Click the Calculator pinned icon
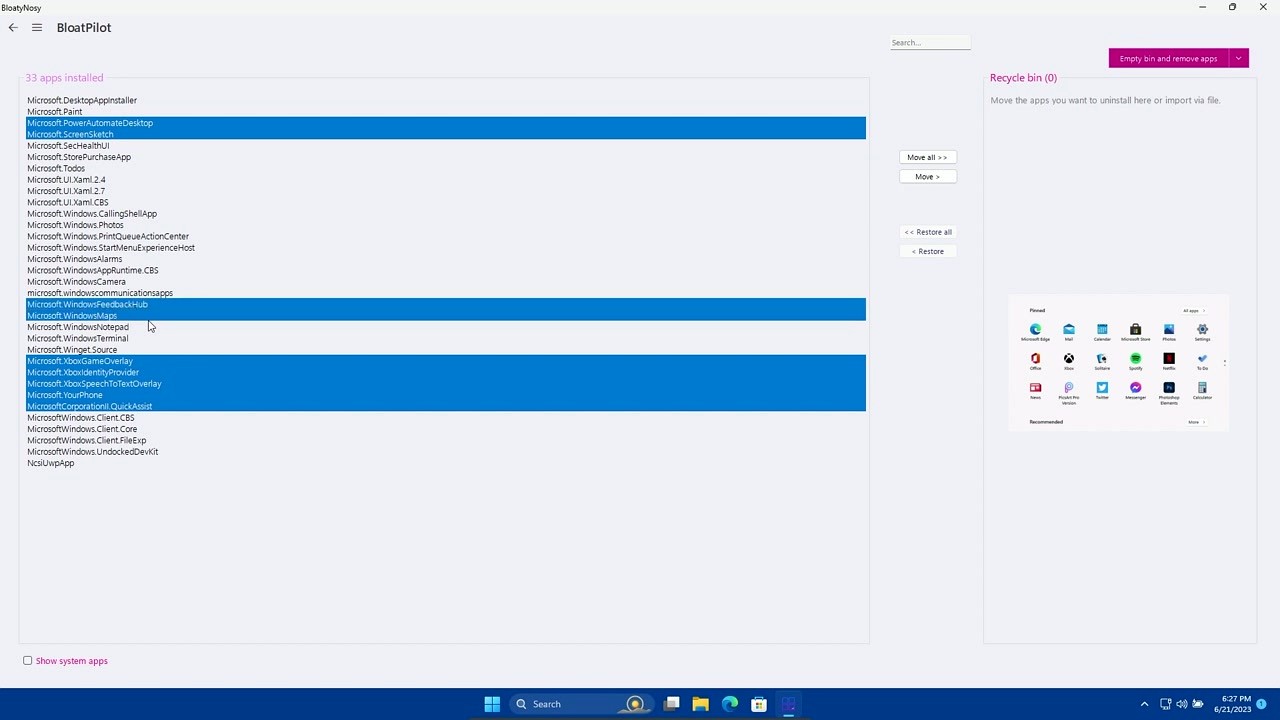 [1203, 388]
